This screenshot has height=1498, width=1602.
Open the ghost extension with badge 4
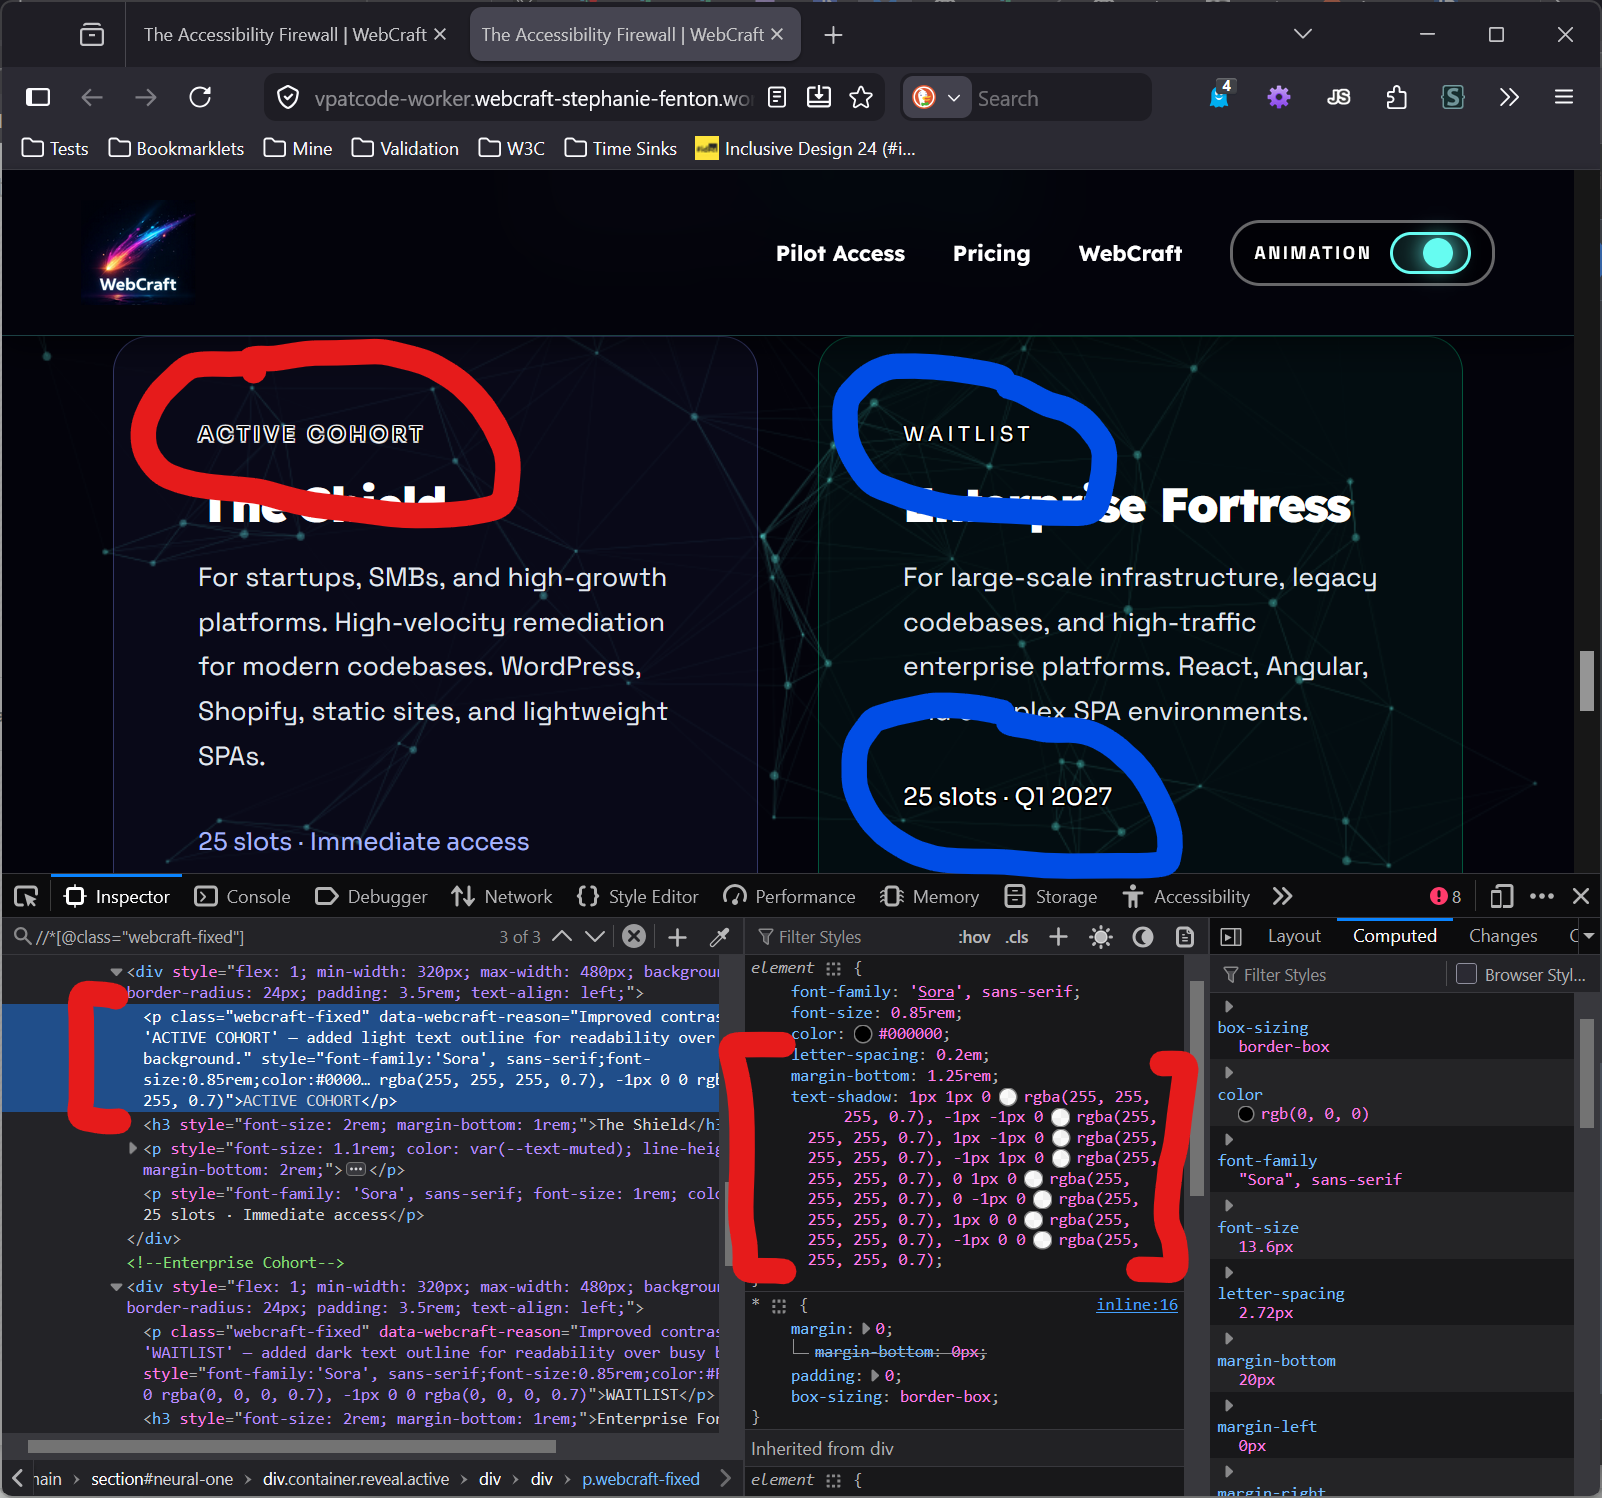click(1221, 96)
